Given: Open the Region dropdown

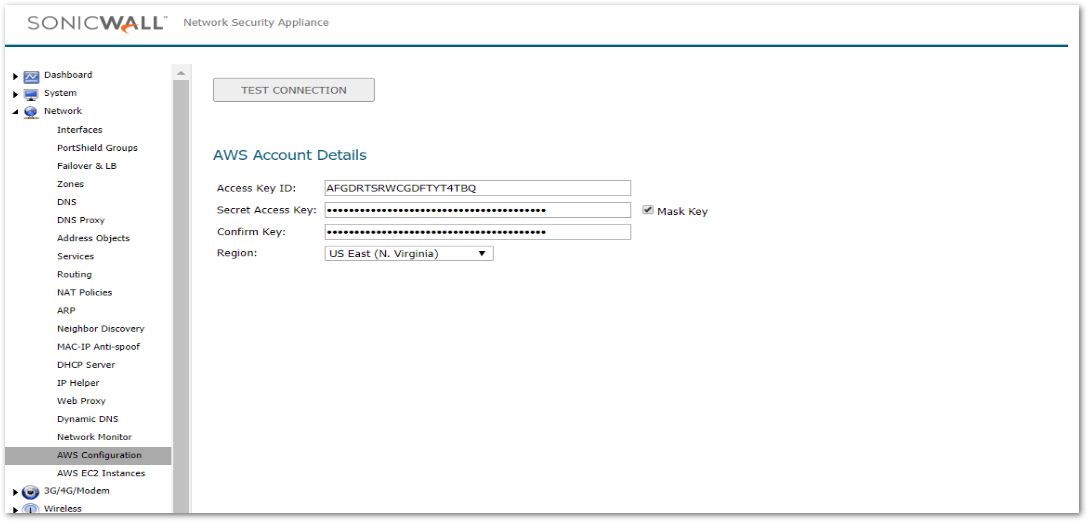Looking at the screenshot, I should click(x=409, y=254).
